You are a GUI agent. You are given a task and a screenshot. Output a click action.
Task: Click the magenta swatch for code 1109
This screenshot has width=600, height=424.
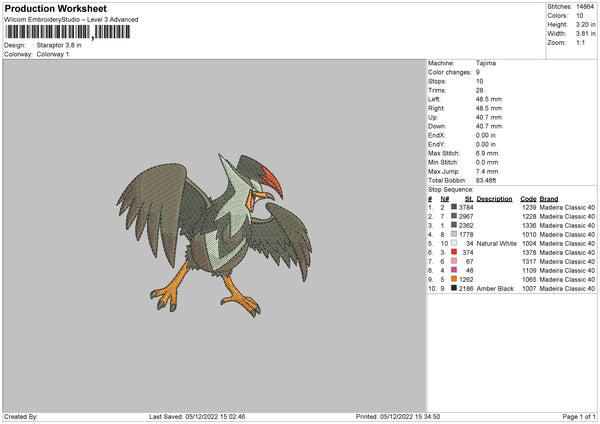(x=454, y=270)
